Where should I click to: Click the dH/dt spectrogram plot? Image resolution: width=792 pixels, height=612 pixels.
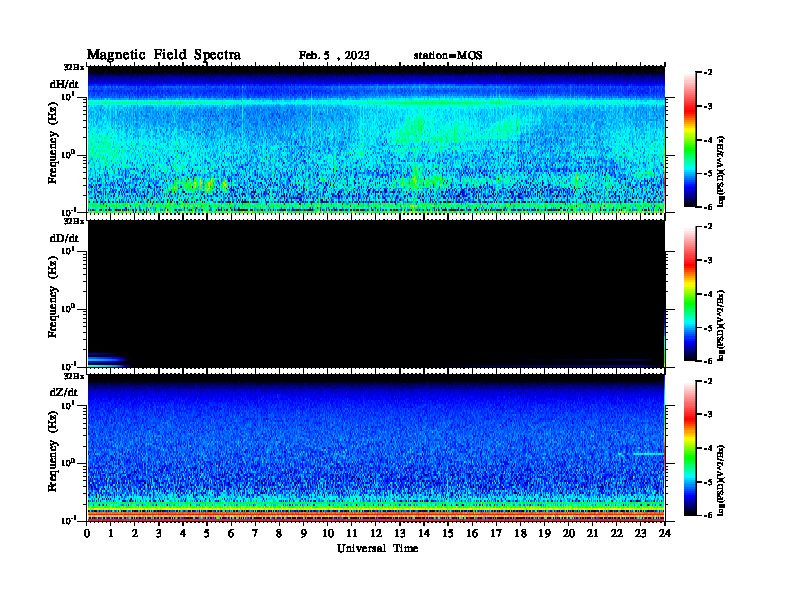pos(376,139)
